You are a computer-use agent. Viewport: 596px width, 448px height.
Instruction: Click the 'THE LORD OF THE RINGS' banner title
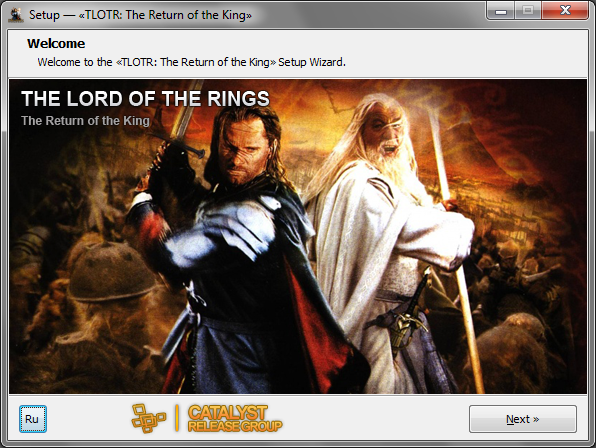(145, 99)
